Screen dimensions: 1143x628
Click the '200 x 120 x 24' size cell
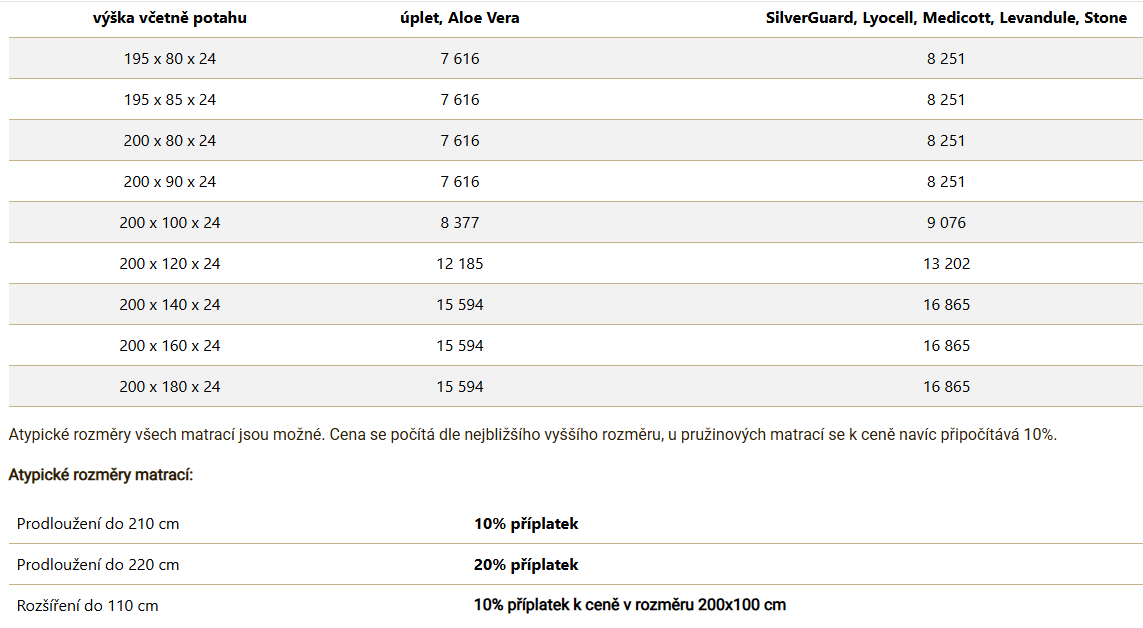pos(170,264)
